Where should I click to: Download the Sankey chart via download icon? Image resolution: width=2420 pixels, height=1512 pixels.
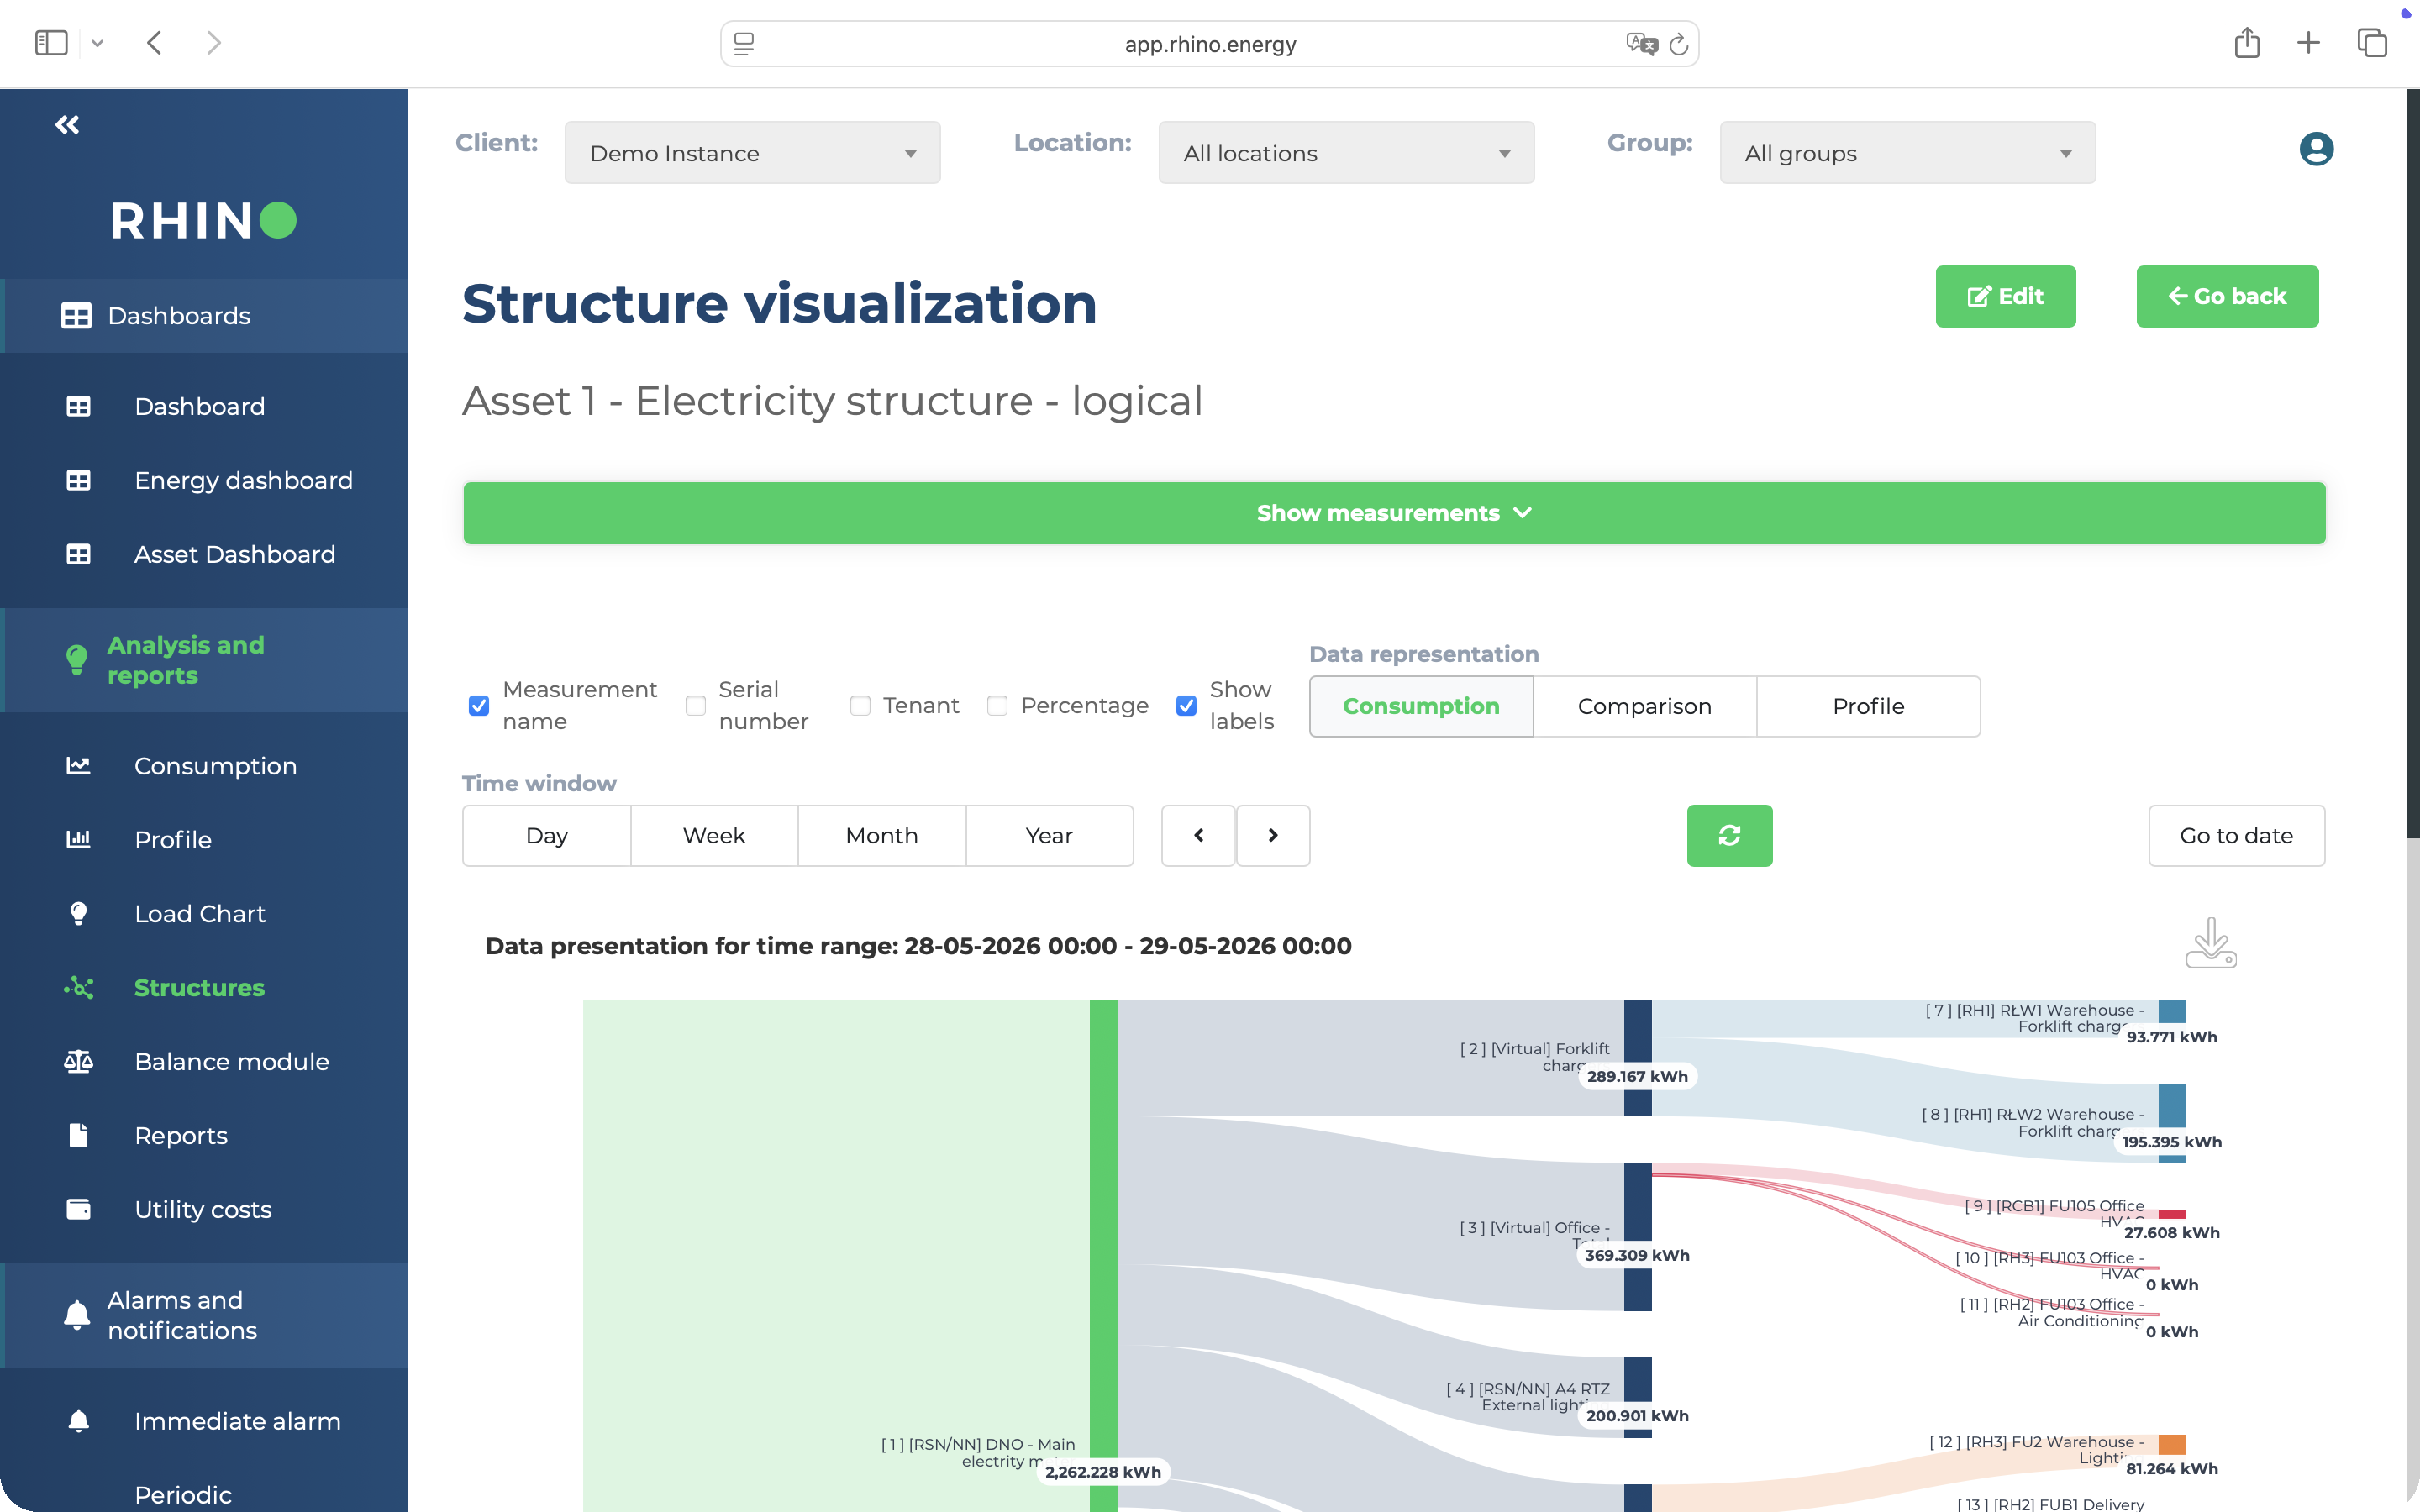pos(2210,942)
